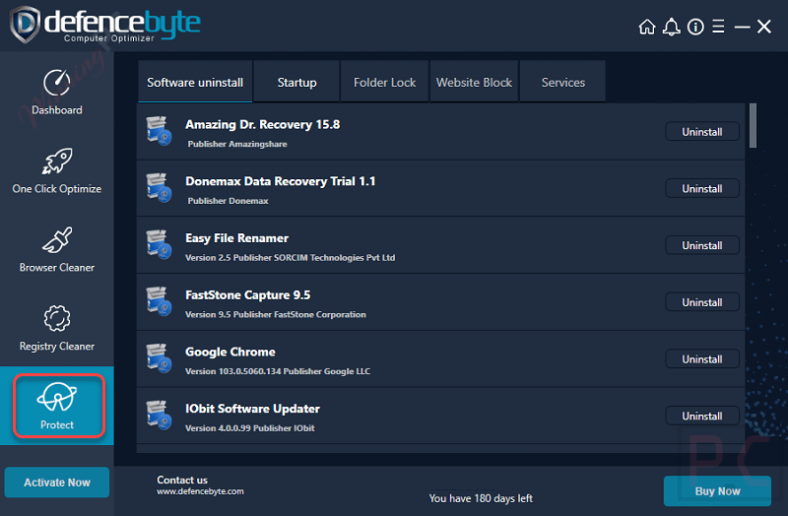Click the defencebyte shield logo
Viewport: 788px width, 516px height.
point(25,24)
